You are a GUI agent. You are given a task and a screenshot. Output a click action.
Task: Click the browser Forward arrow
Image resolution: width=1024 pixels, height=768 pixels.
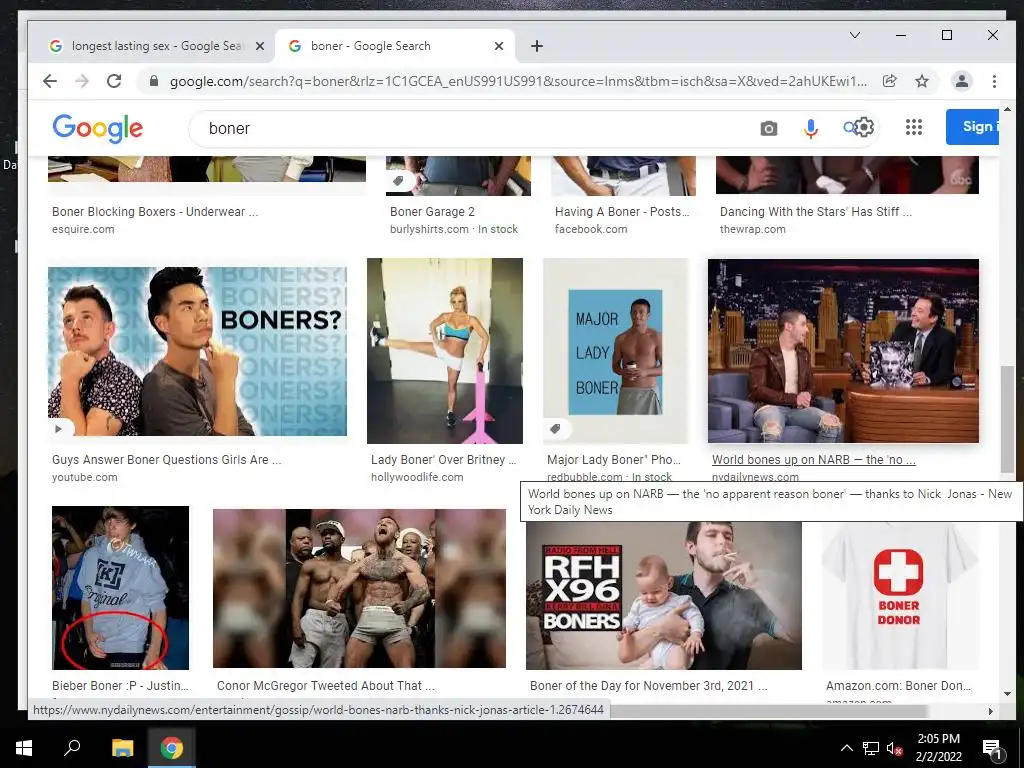tap(82, 81)
